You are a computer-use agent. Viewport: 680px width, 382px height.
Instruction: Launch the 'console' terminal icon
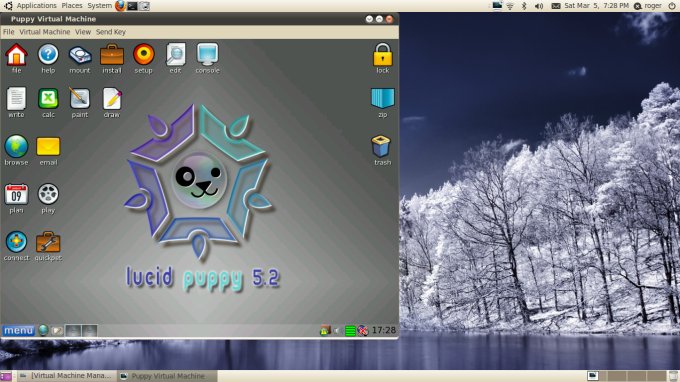[207, 54]
